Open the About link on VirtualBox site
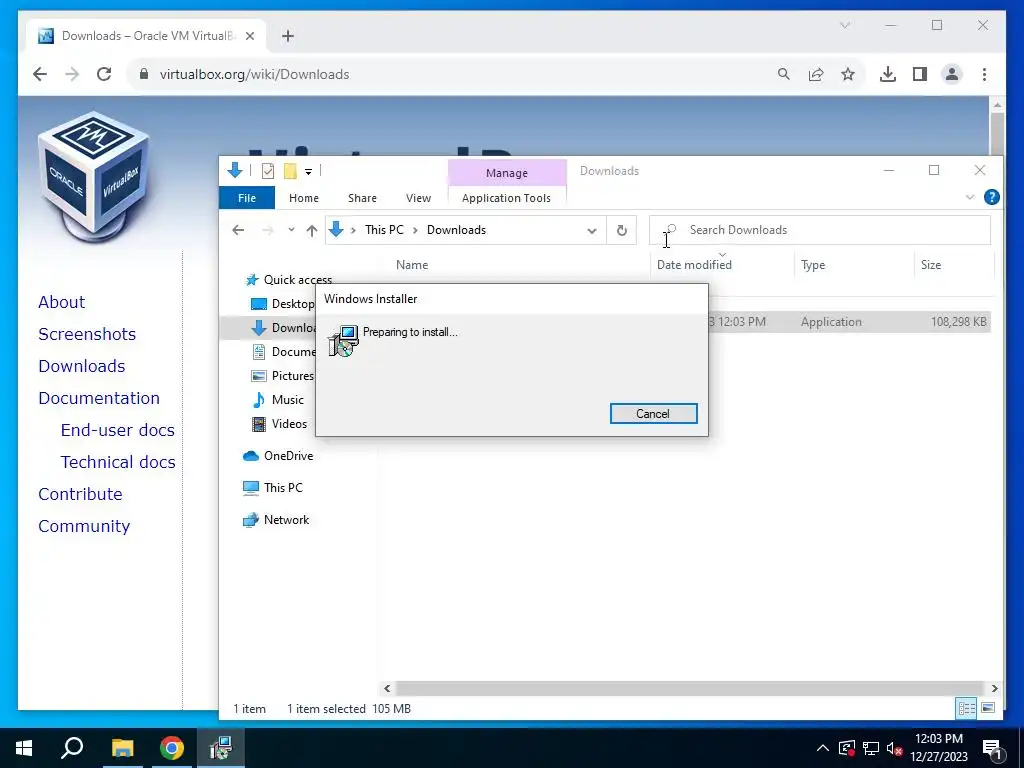Viewport: 1024px width, 768px height. pyautogui.click(x=61, y=302)
